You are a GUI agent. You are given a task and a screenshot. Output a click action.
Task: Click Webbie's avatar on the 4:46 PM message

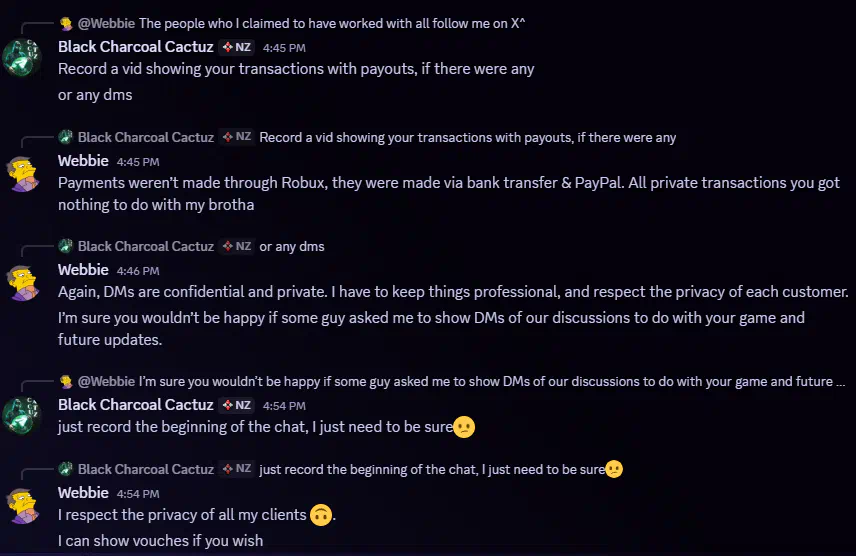(23, 283)
